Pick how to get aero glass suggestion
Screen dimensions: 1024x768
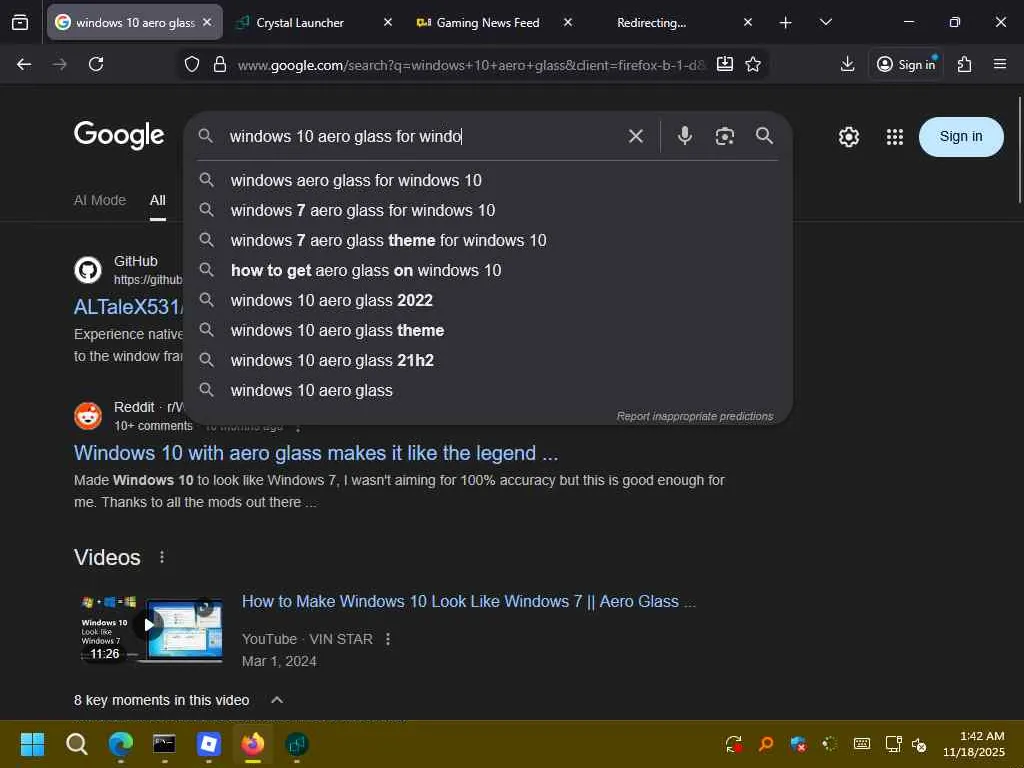click(488, 270)
